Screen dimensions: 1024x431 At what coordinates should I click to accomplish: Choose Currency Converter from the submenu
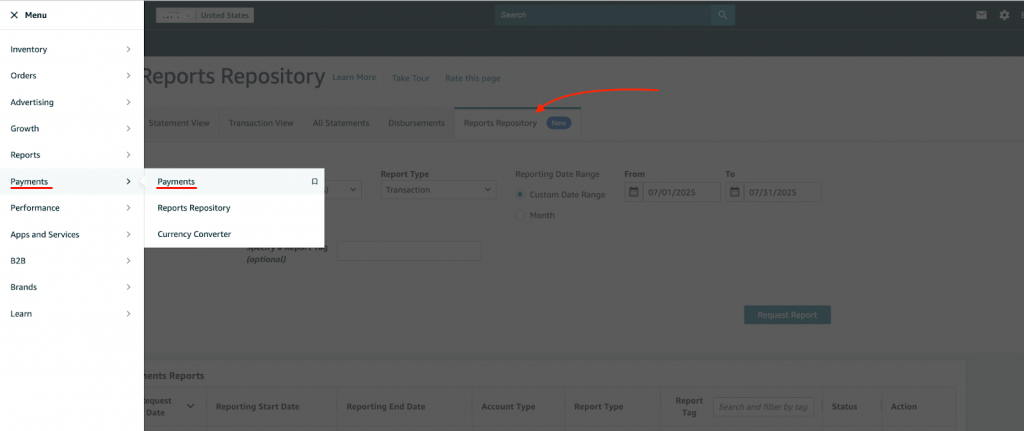(x=194, y=234)
